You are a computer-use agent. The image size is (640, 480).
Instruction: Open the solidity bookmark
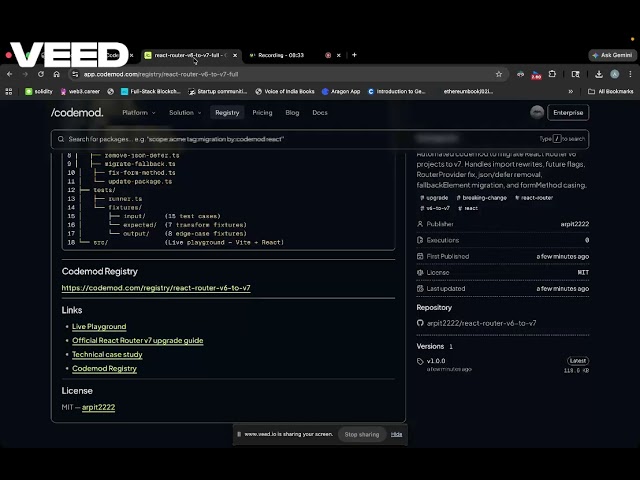point(39,91)
